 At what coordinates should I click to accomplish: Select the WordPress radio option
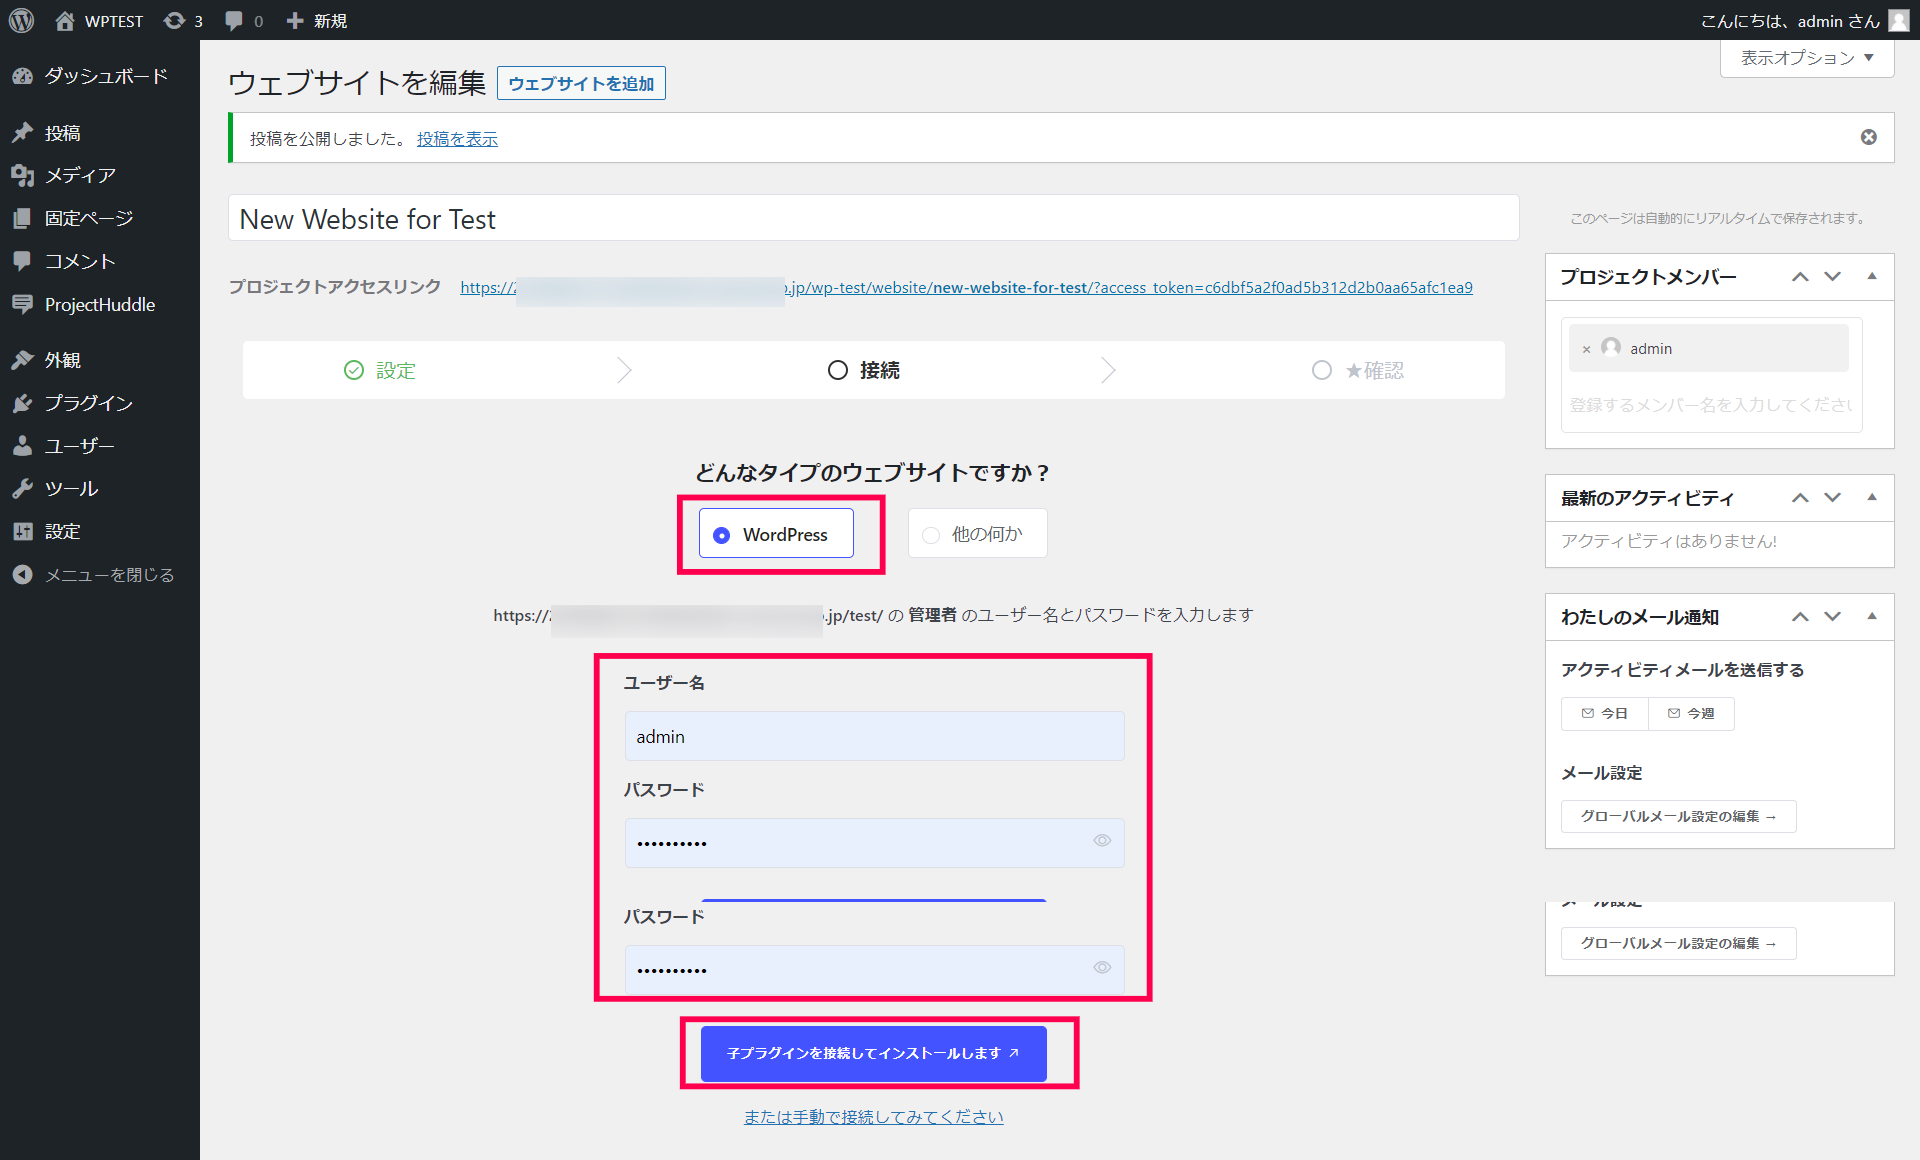[x=776, y=534]
